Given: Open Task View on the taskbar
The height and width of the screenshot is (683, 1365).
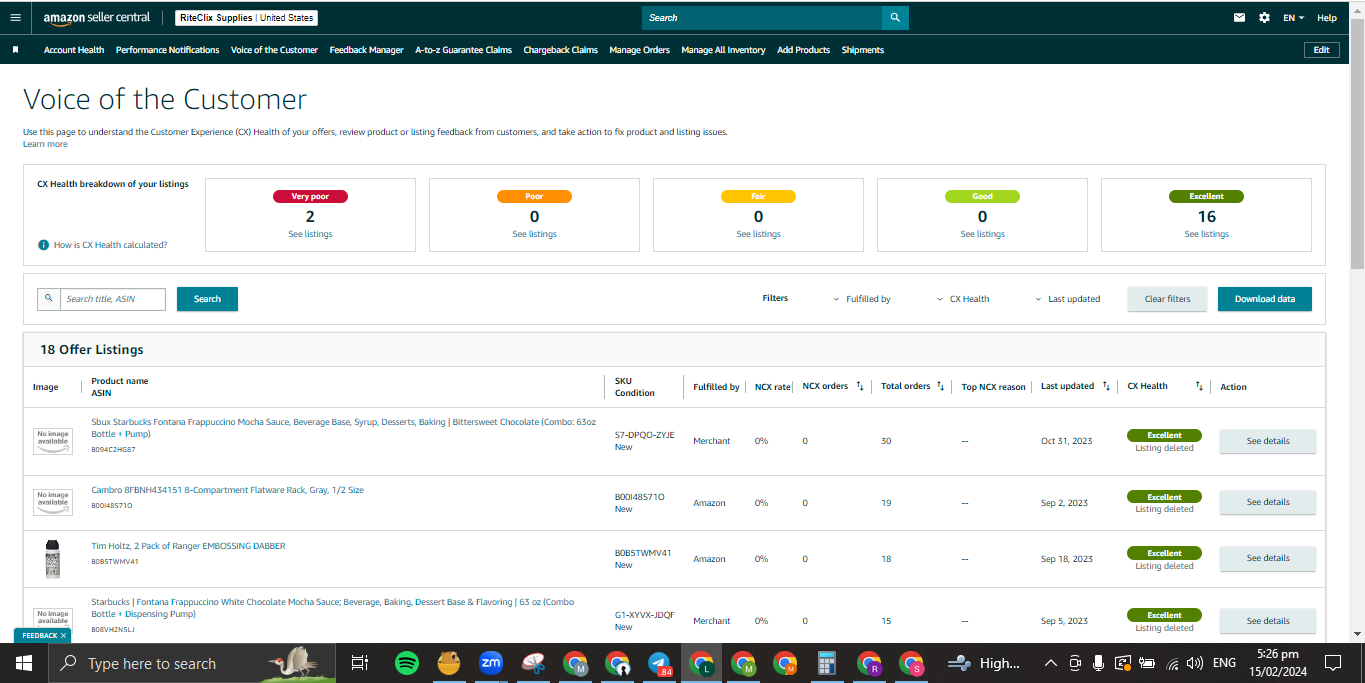Looking at the screenshot, I should coord(360,663).
